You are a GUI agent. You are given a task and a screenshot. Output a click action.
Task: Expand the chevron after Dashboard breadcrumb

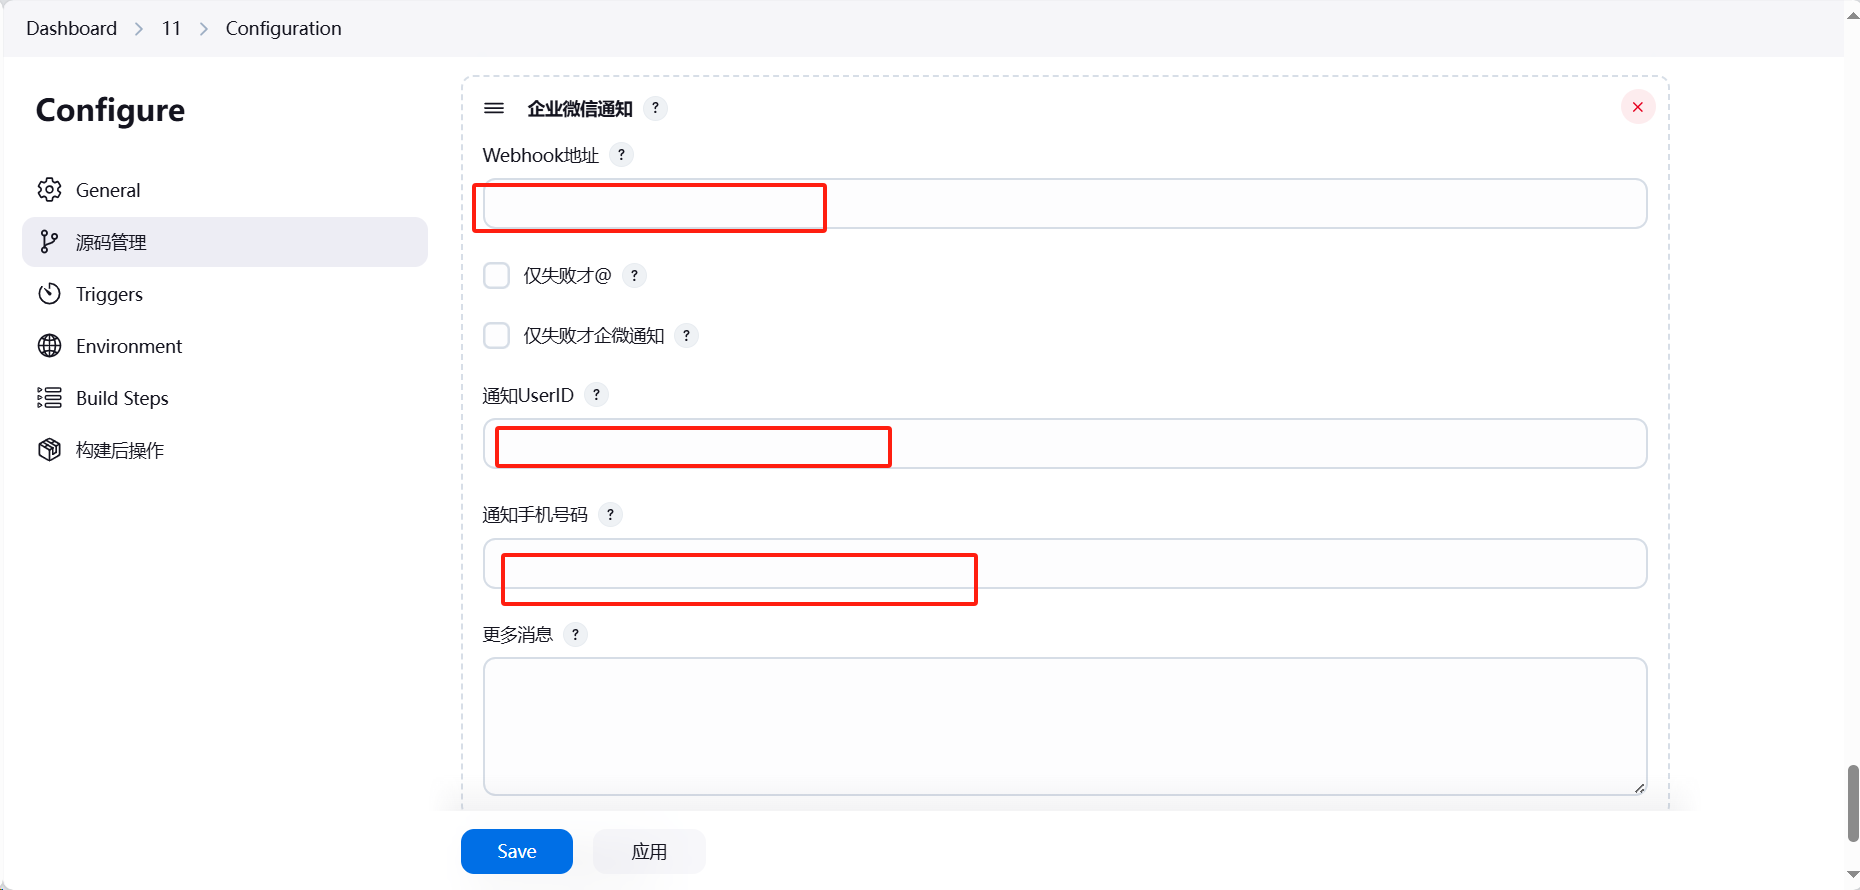(139, 29)
